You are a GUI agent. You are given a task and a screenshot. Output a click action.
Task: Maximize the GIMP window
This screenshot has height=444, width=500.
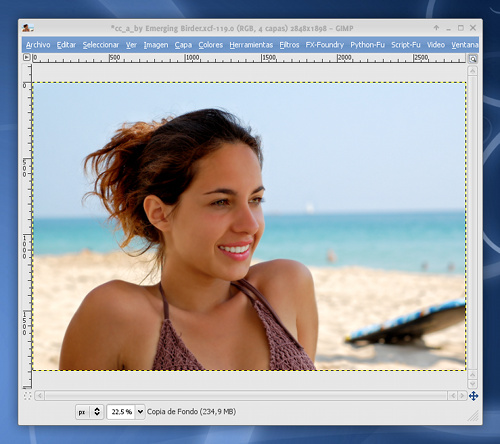tap(461, 28)
